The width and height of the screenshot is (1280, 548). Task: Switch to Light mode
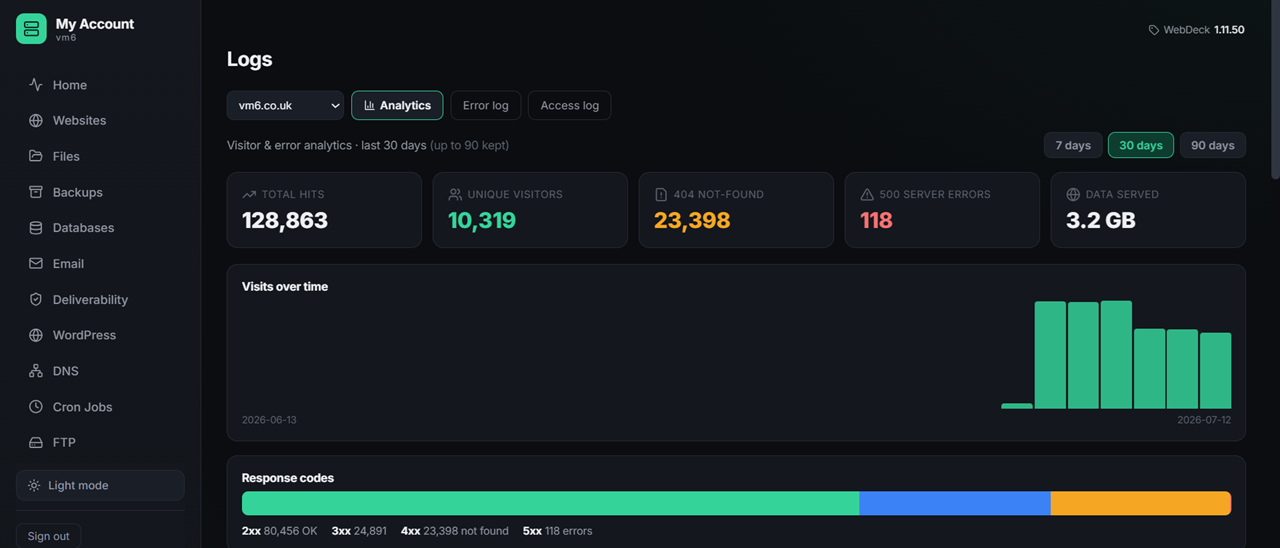100,485
